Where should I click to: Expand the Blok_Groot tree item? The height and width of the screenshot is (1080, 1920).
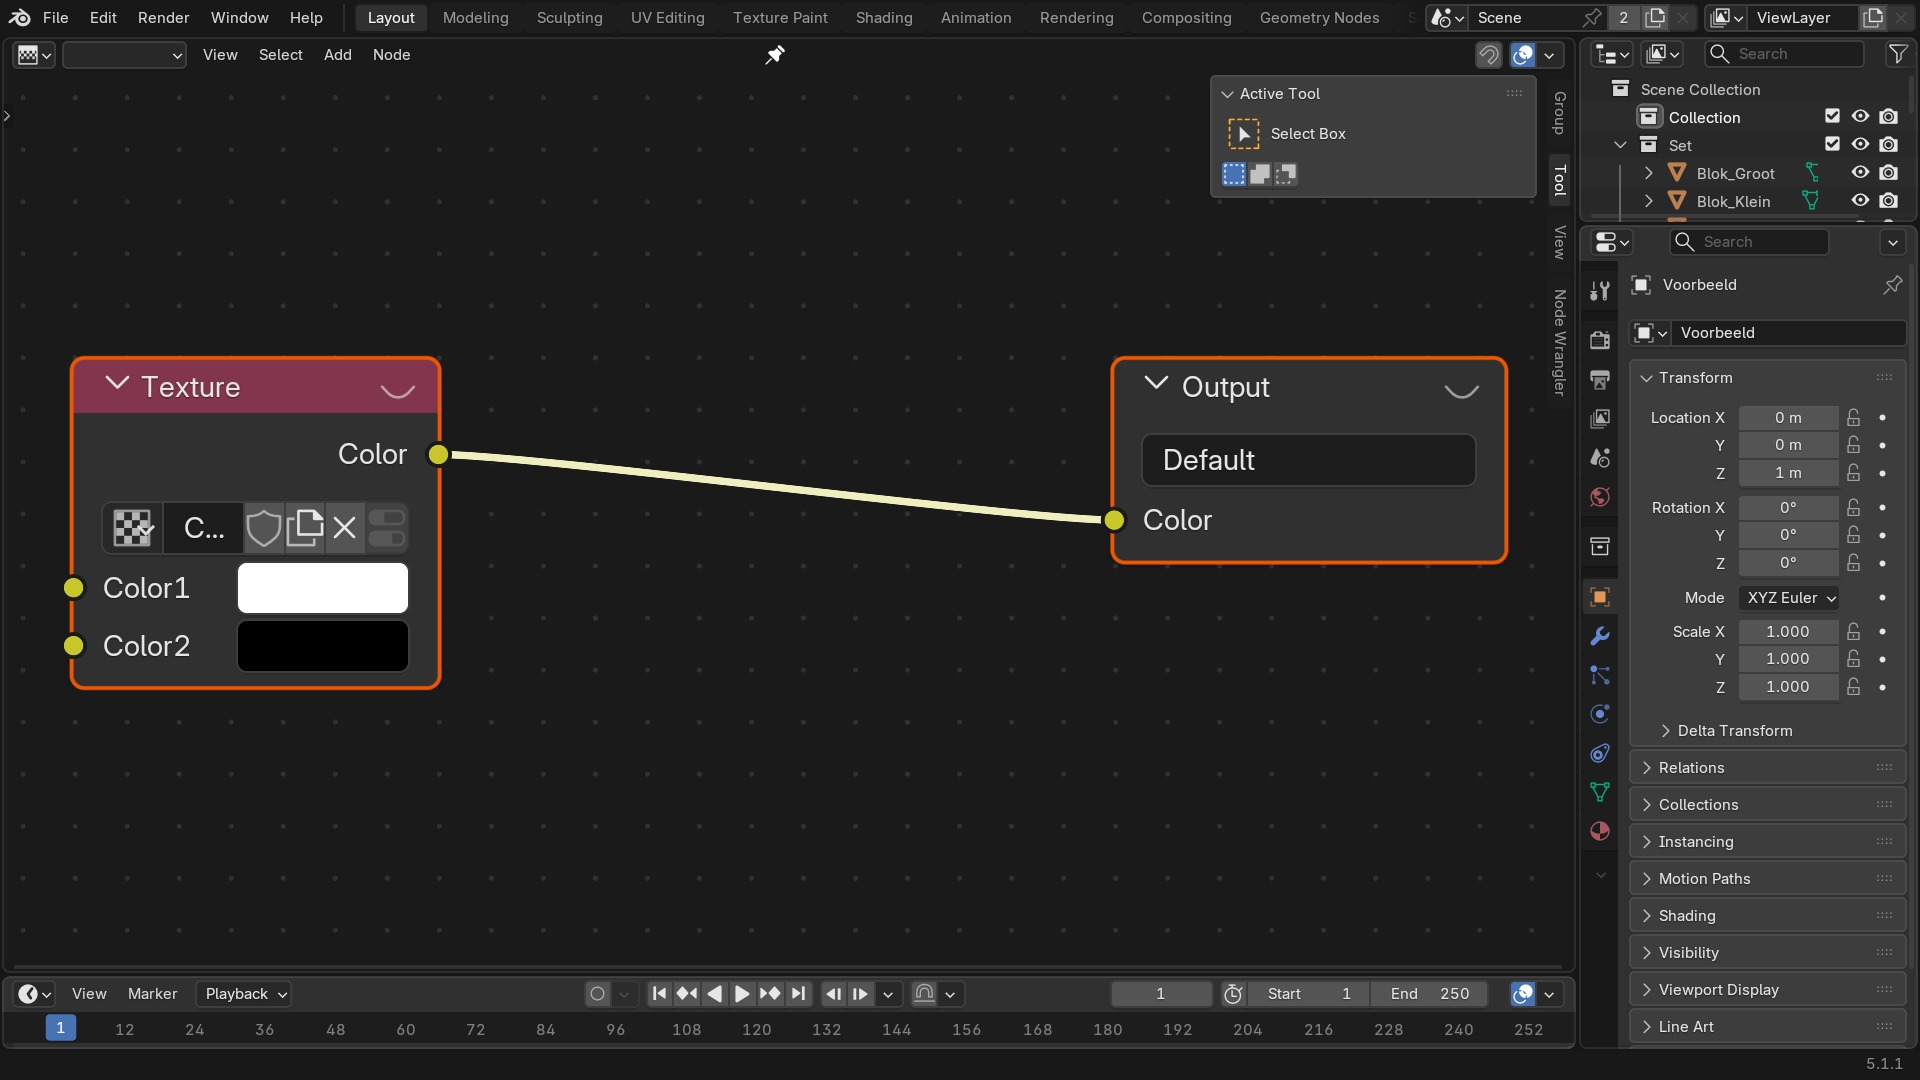click(1648, 173)
